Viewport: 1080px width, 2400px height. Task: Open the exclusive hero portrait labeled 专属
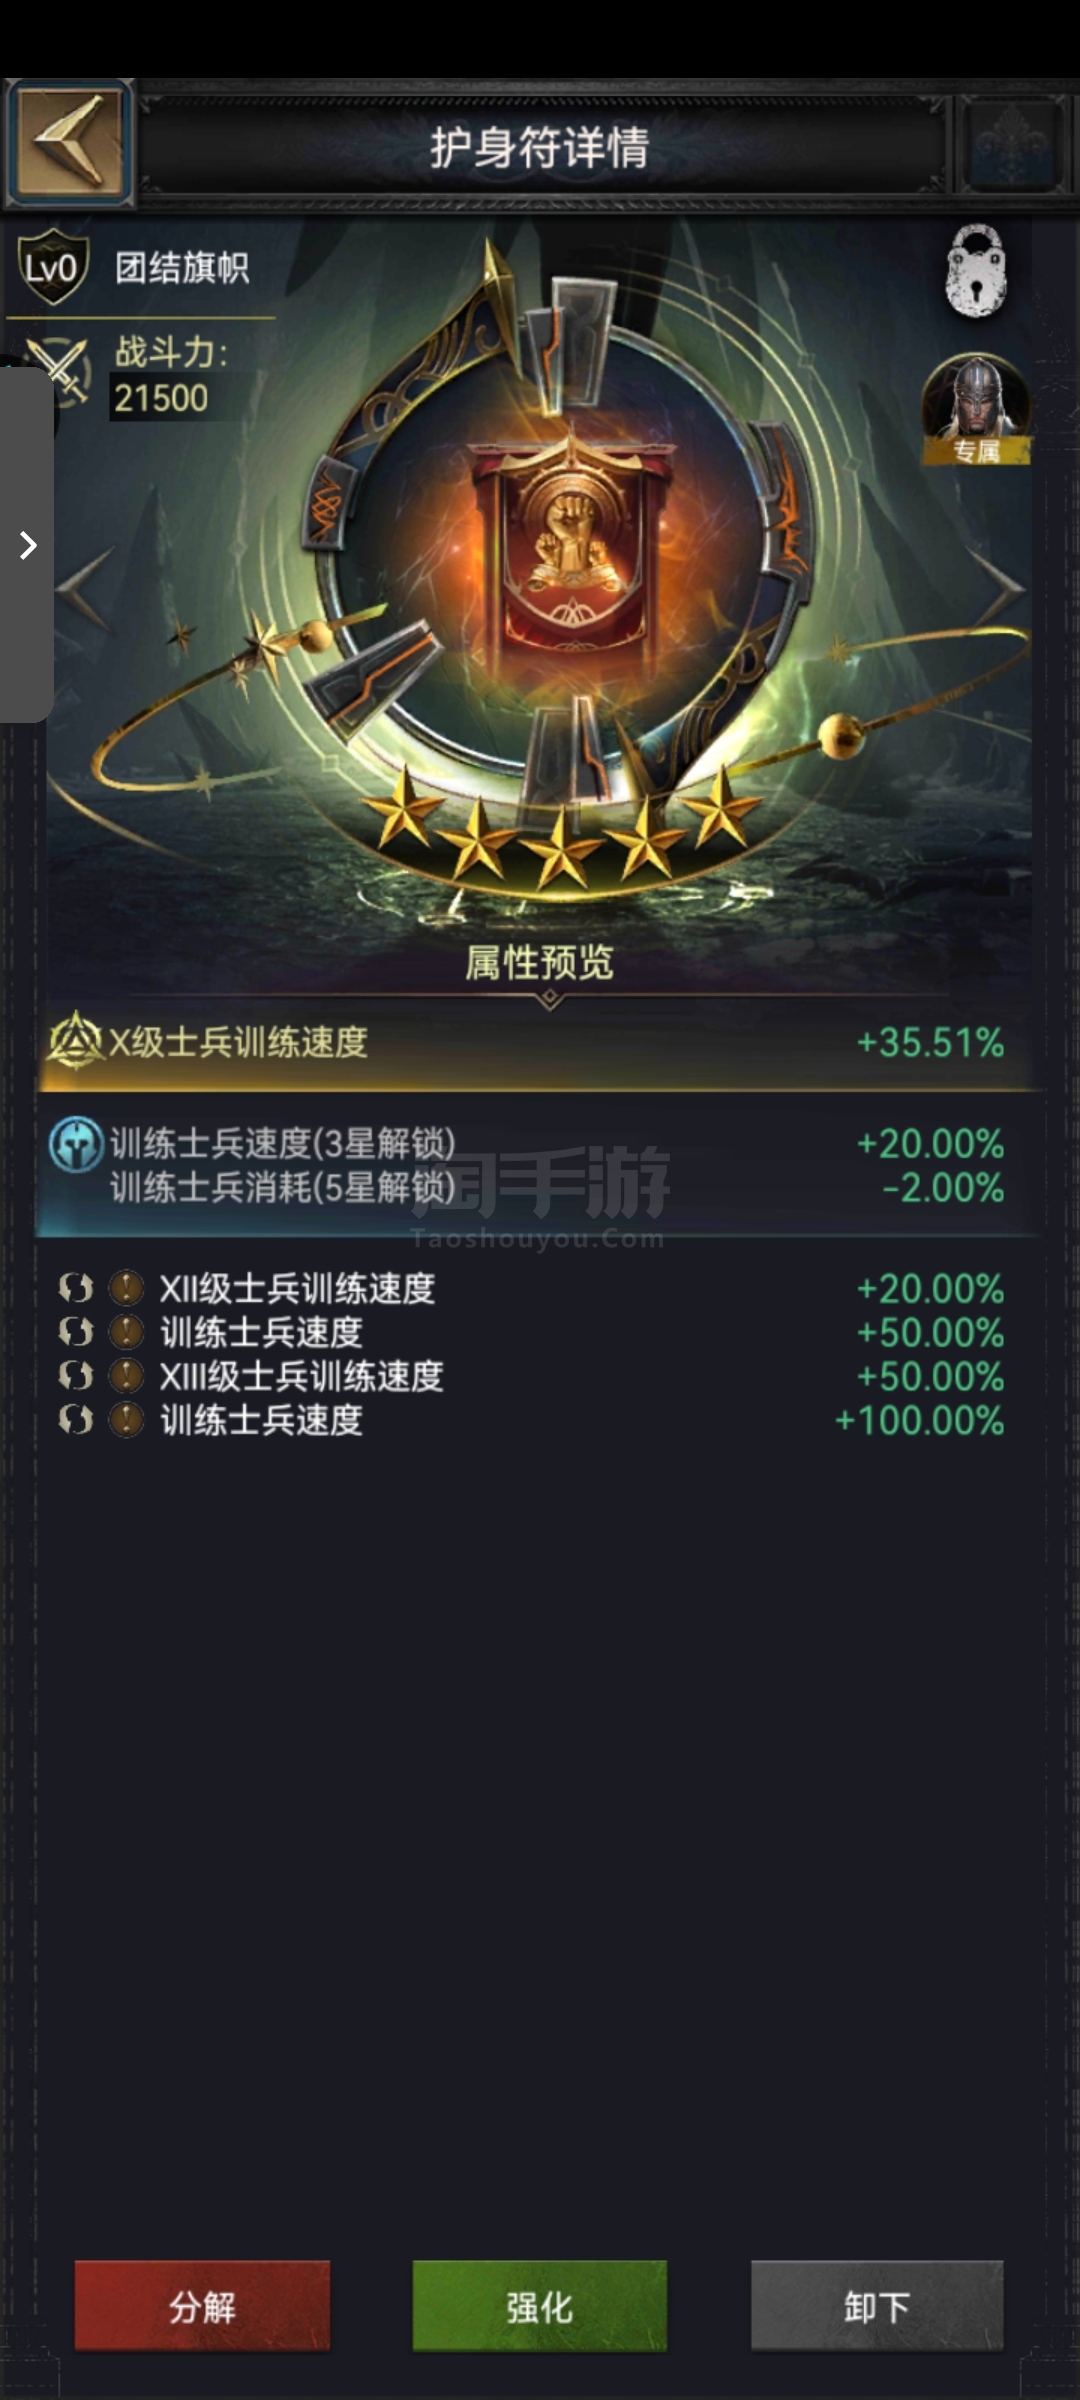coord(976,410)
